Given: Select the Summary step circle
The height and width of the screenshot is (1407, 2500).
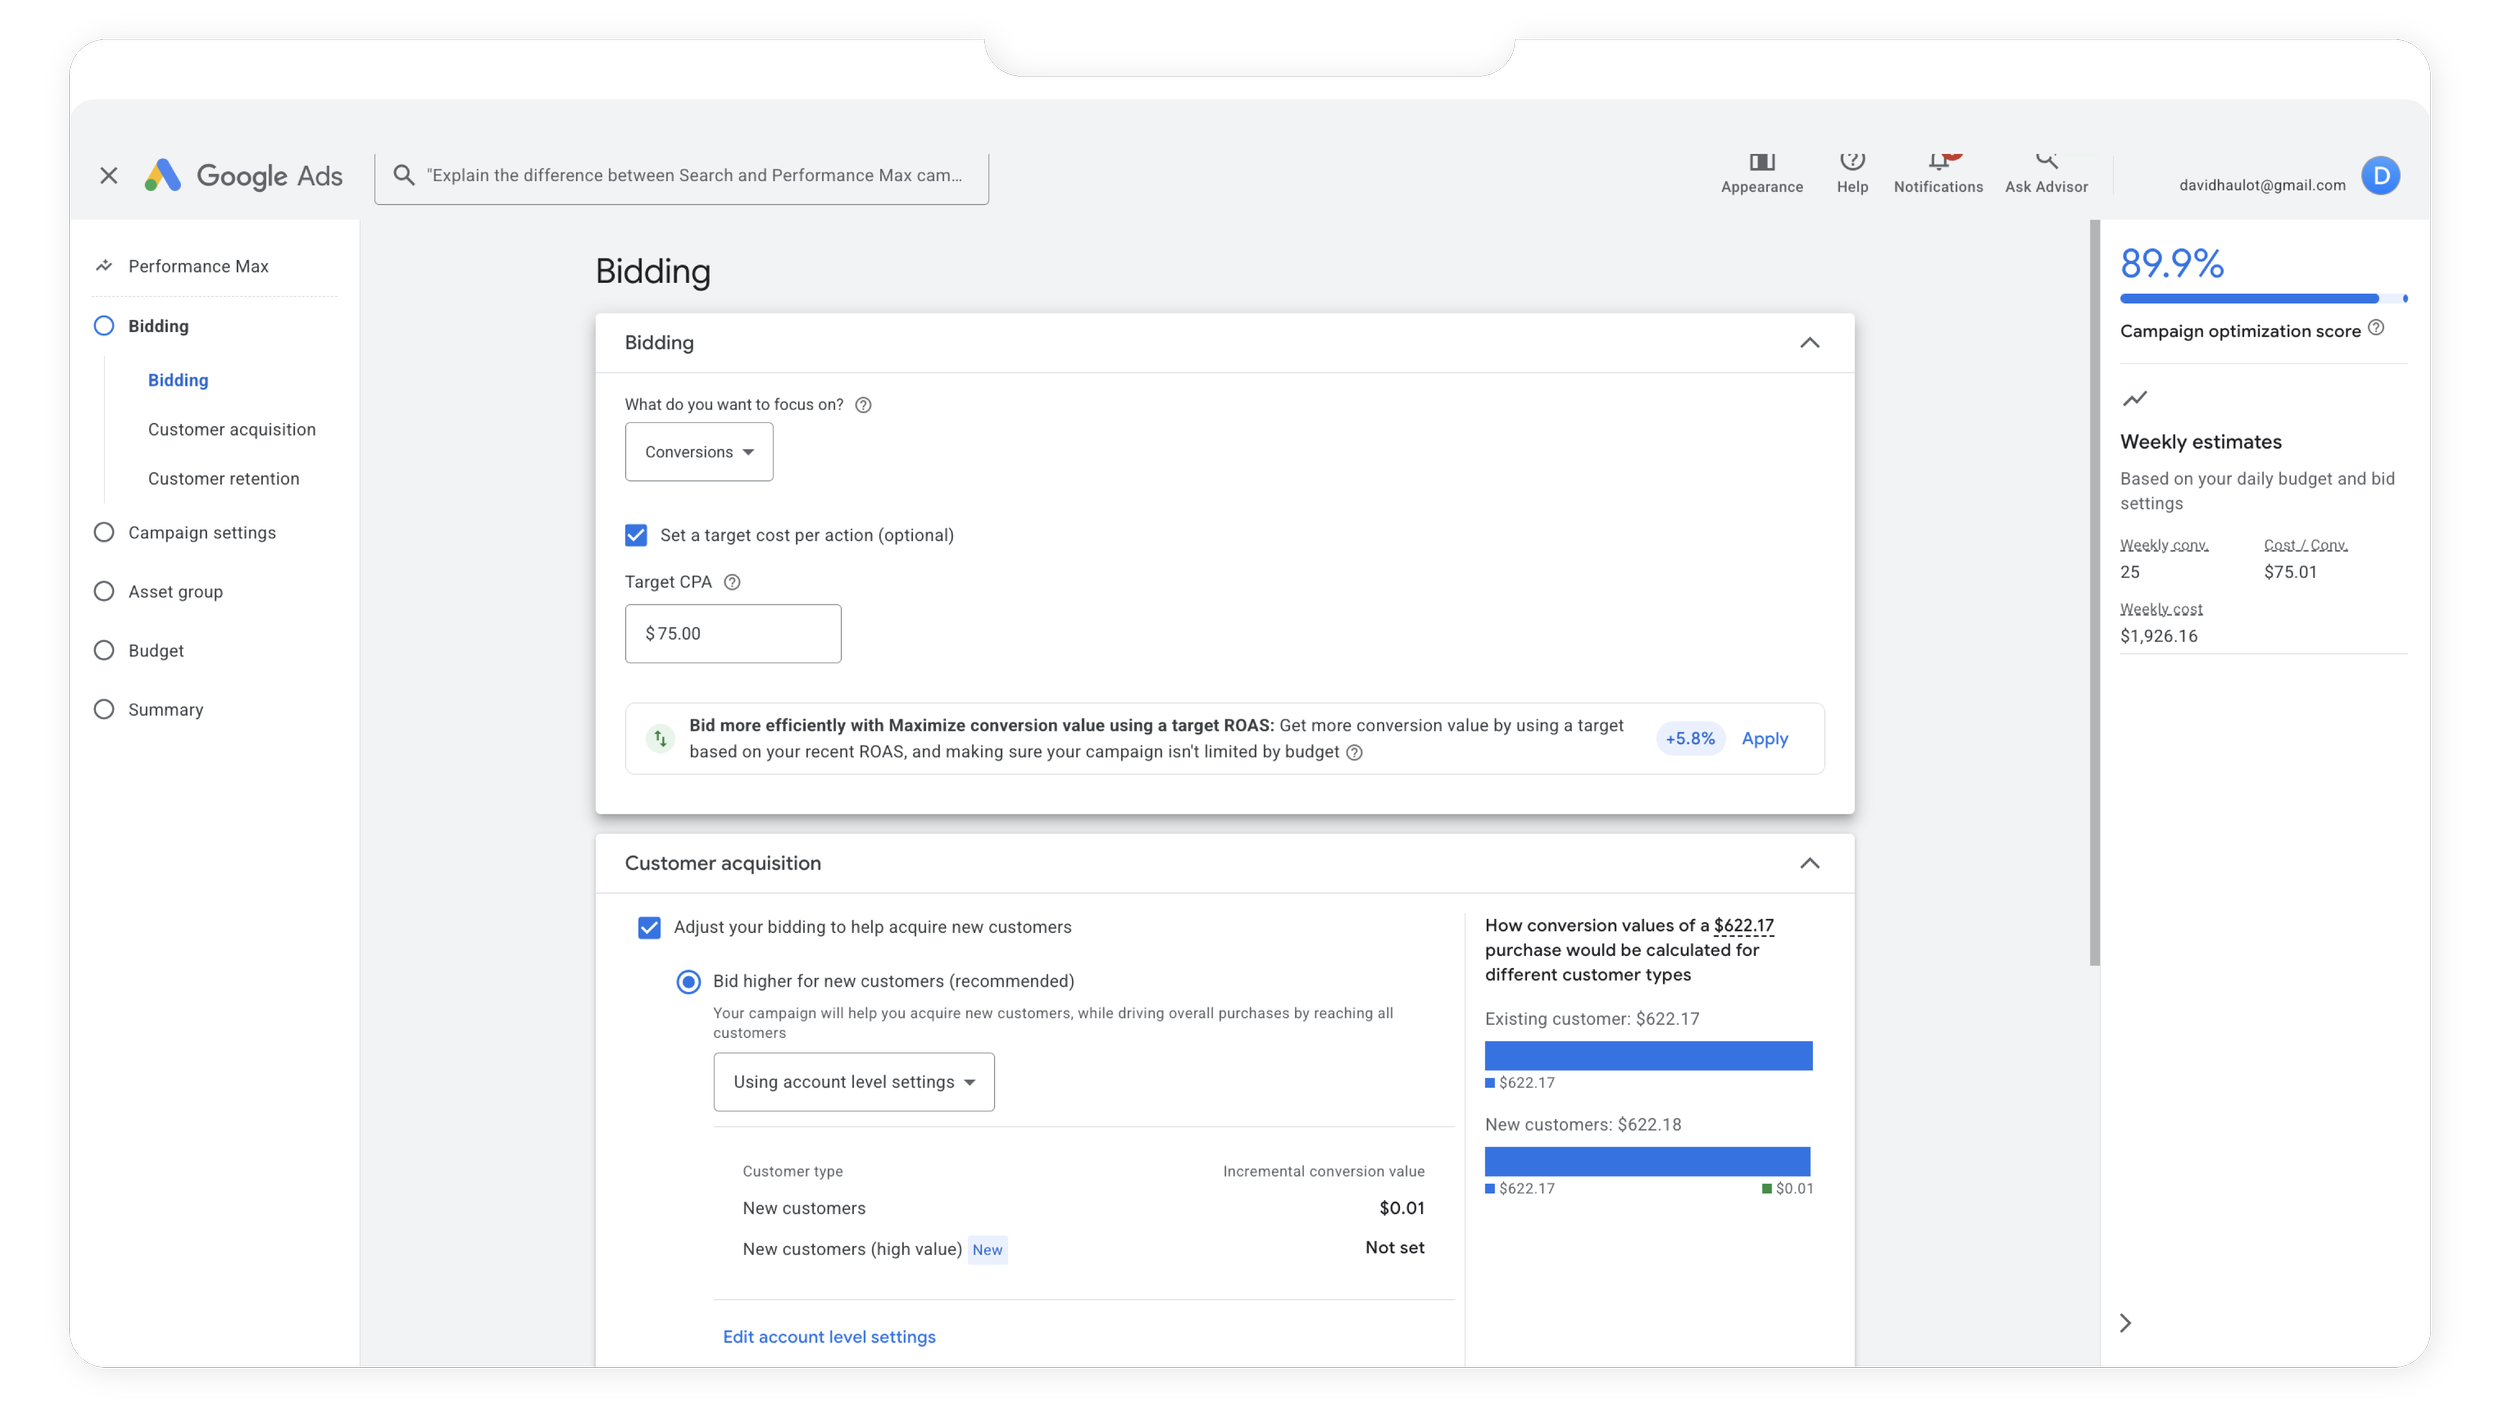Looking at the screenshot, I should point(104,710).
